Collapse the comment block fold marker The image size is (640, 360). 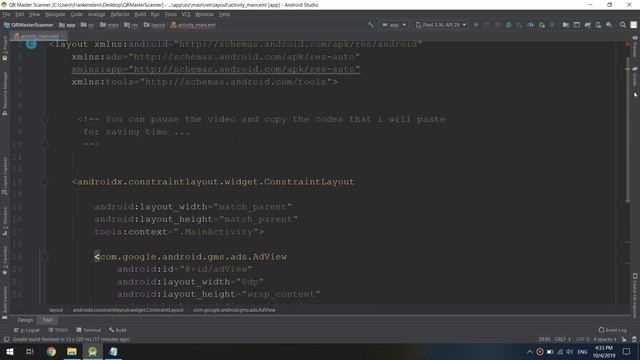[45, 119]
